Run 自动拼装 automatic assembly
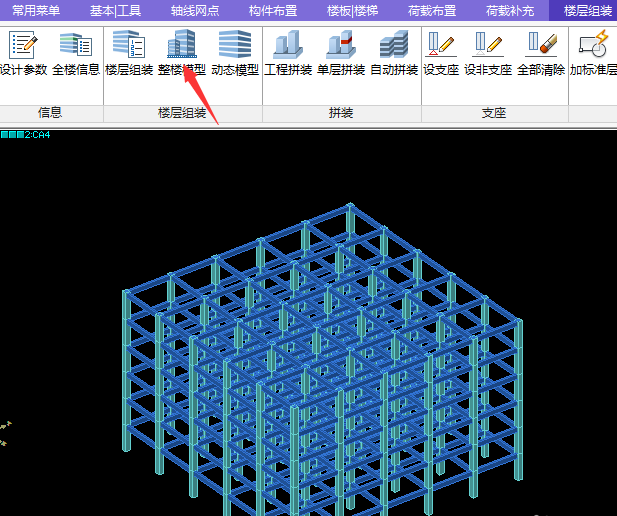This screenshot has height=516, width=617. pyautogui.click(x=394, y=53)
